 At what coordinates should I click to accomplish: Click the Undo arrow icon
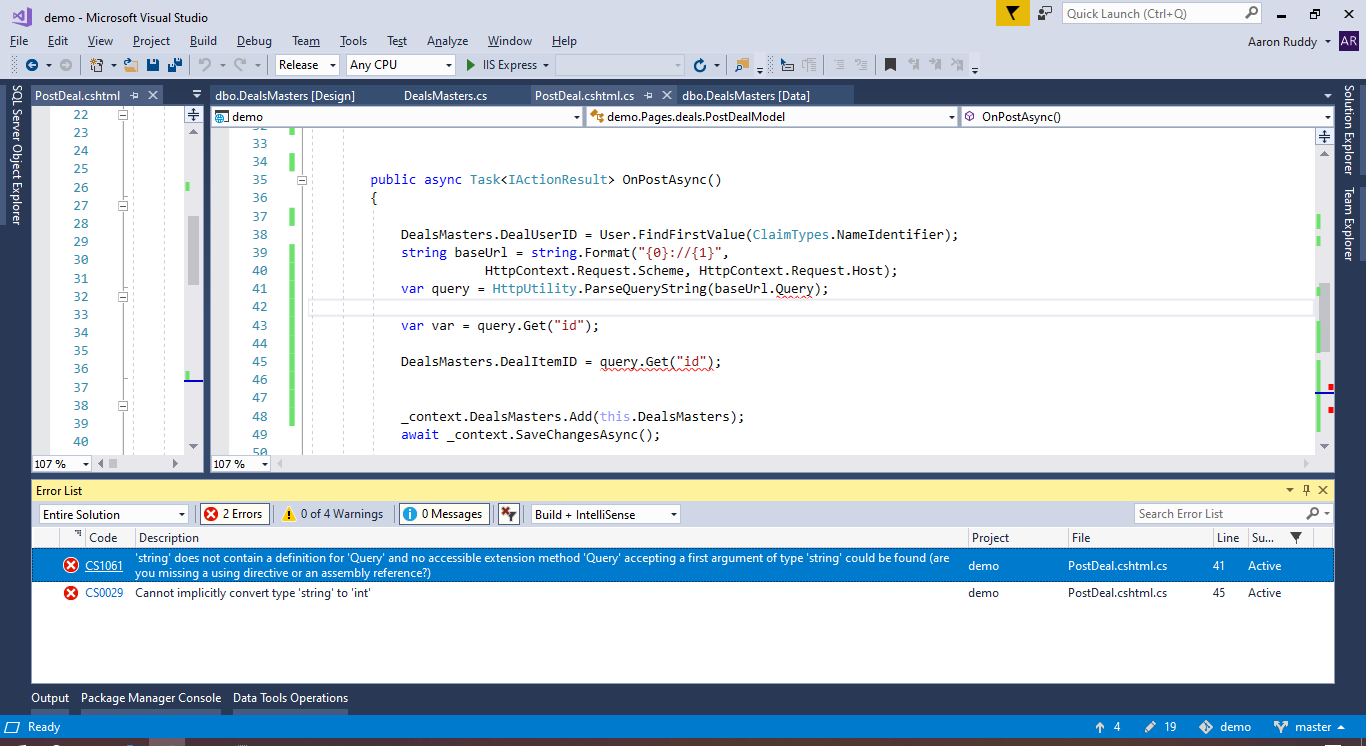(204, 65)
